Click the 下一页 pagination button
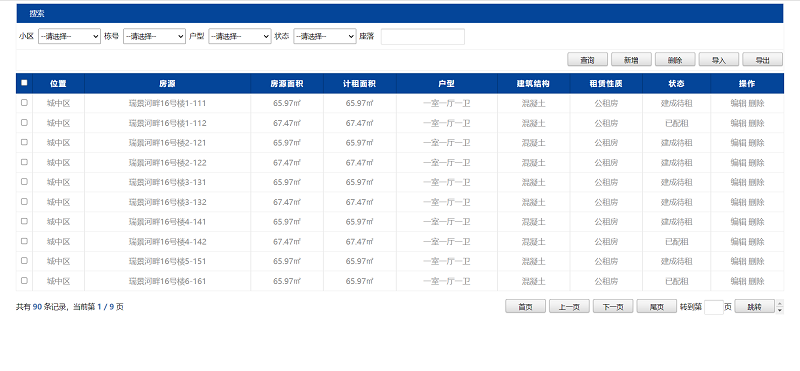Screen dimensions: 800x371 tap(613, 307)
